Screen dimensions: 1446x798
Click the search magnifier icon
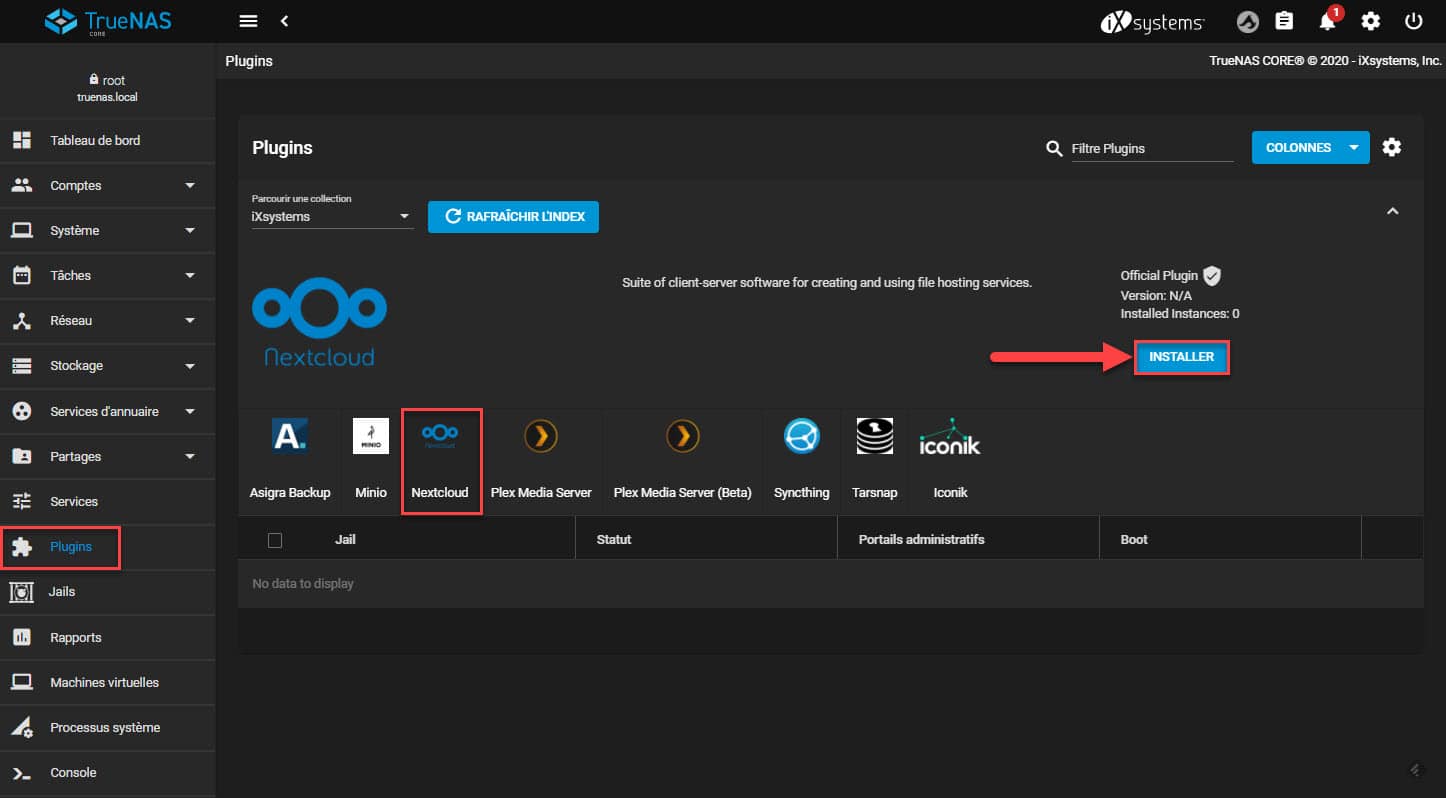click(1054, 148)
